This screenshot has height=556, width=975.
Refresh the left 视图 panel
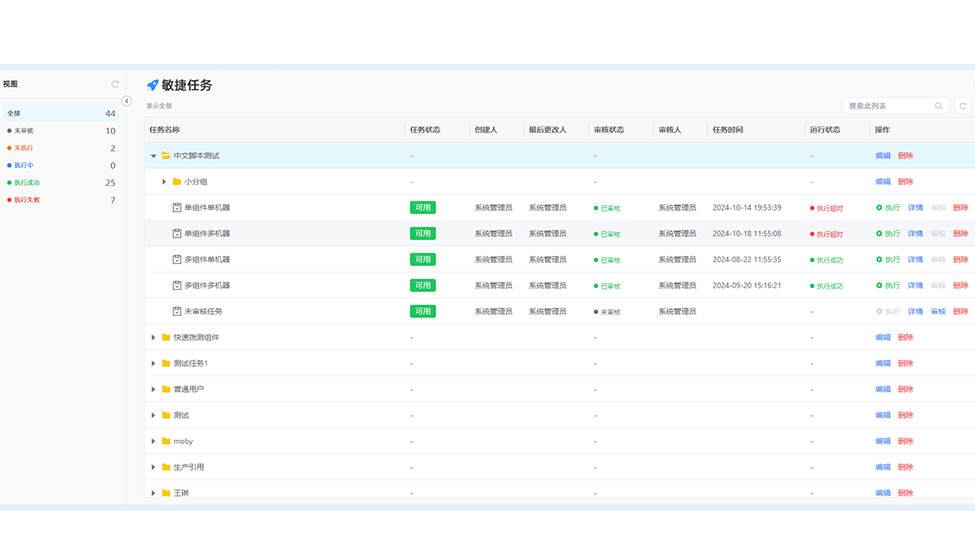[x=115, y=84]
